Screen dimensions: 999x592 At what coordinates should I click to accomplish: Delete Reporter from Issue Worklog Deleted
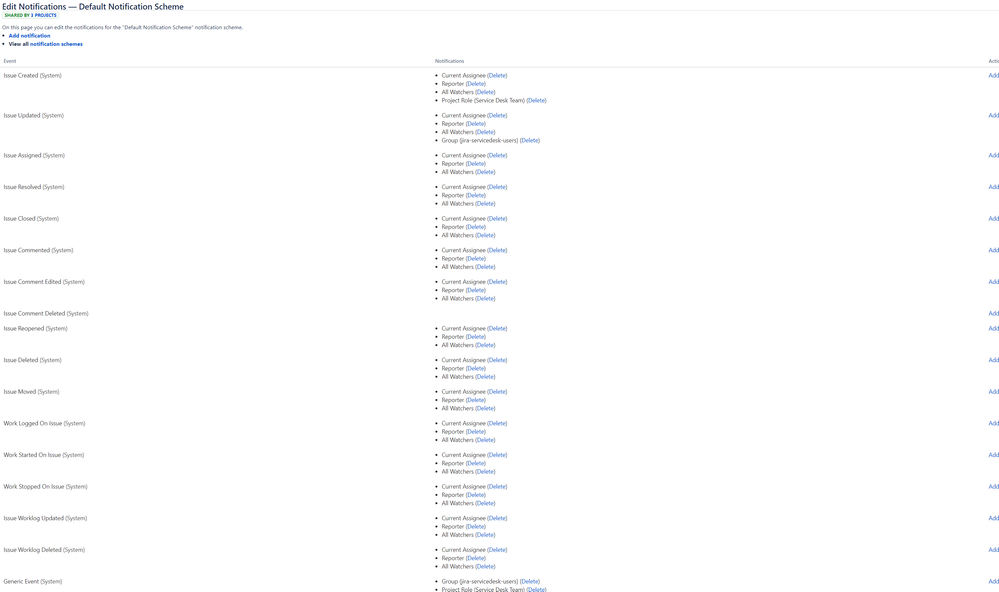point(475,558)
